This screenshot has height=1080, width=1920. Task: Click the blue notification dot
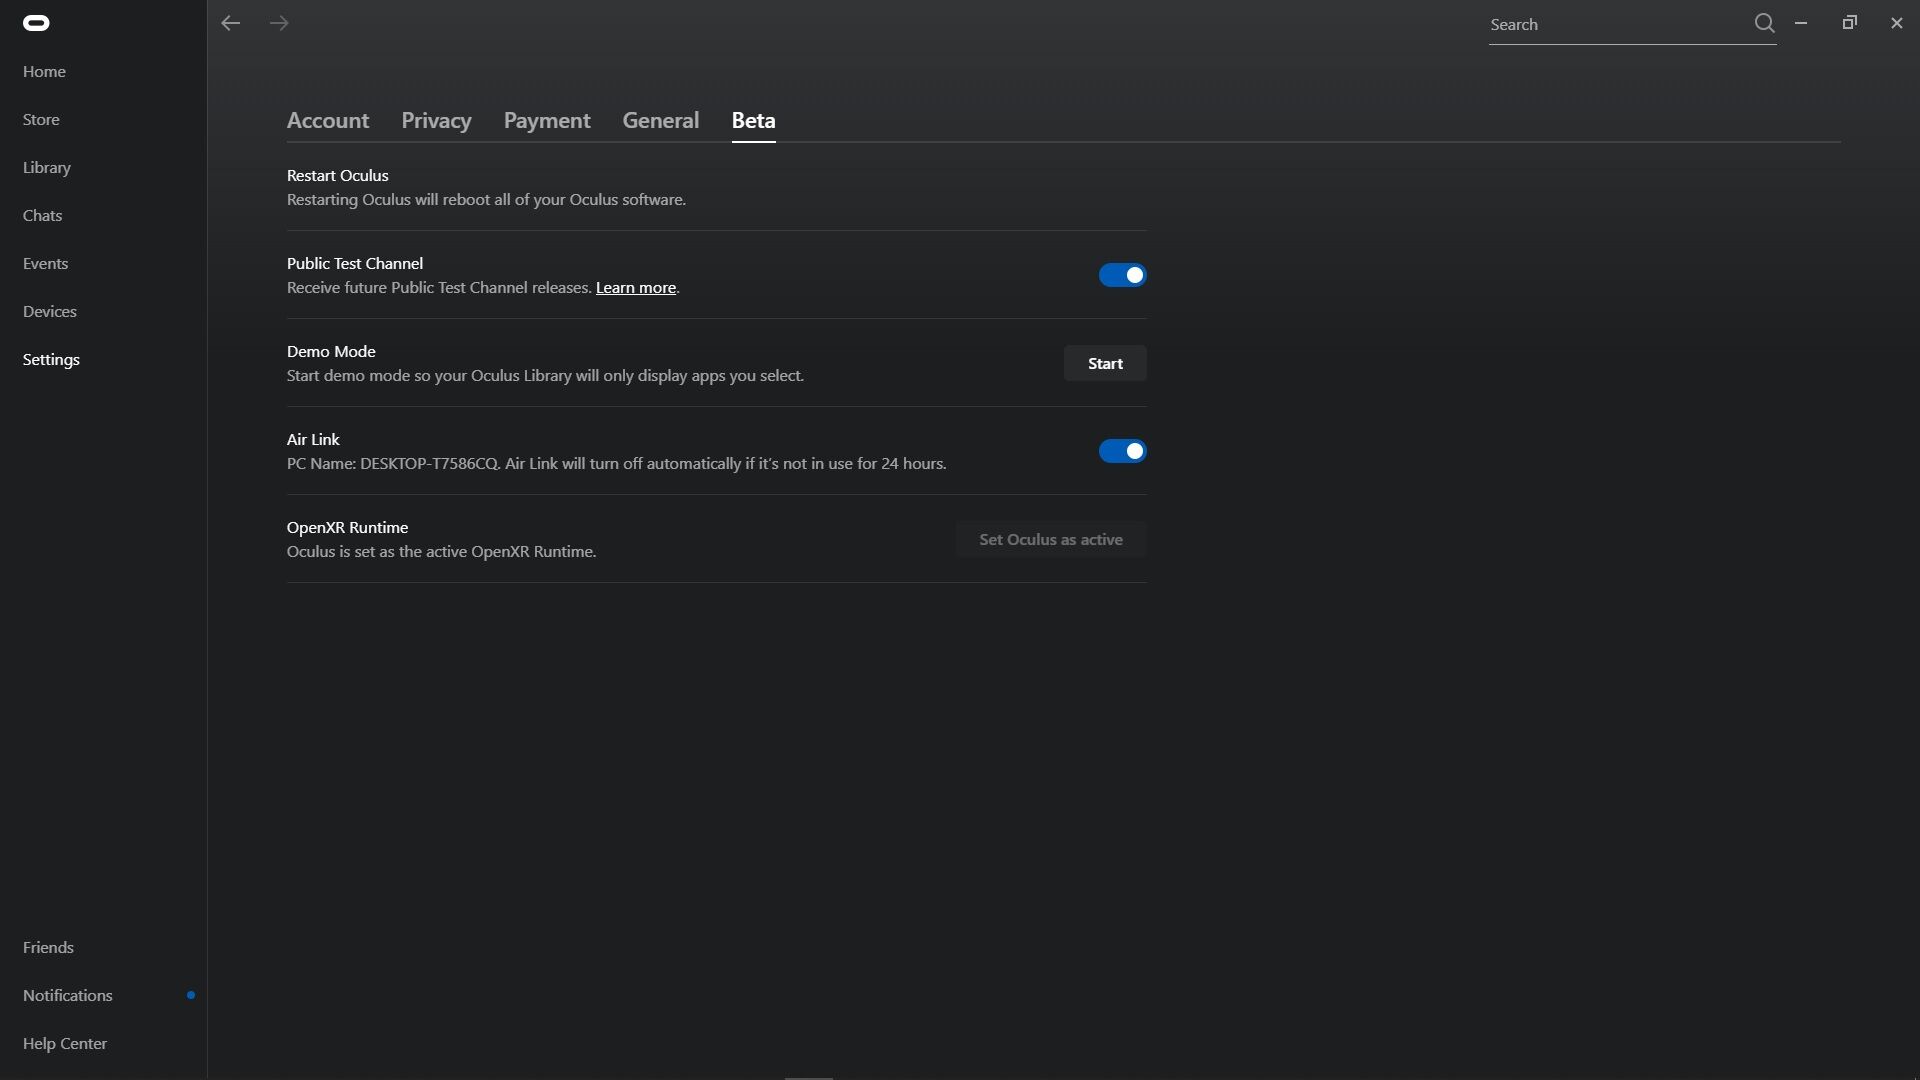click(x=191, y=995)
